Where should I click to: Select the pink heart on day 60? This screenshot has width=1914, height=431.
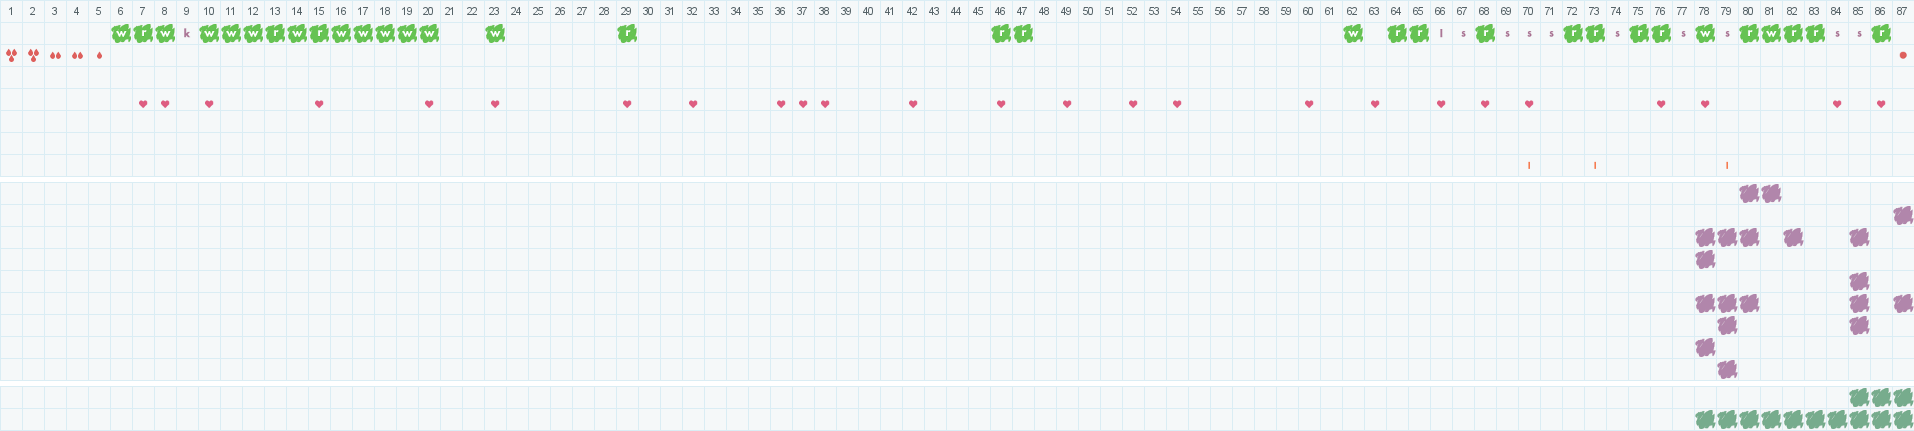[1309, 104]
